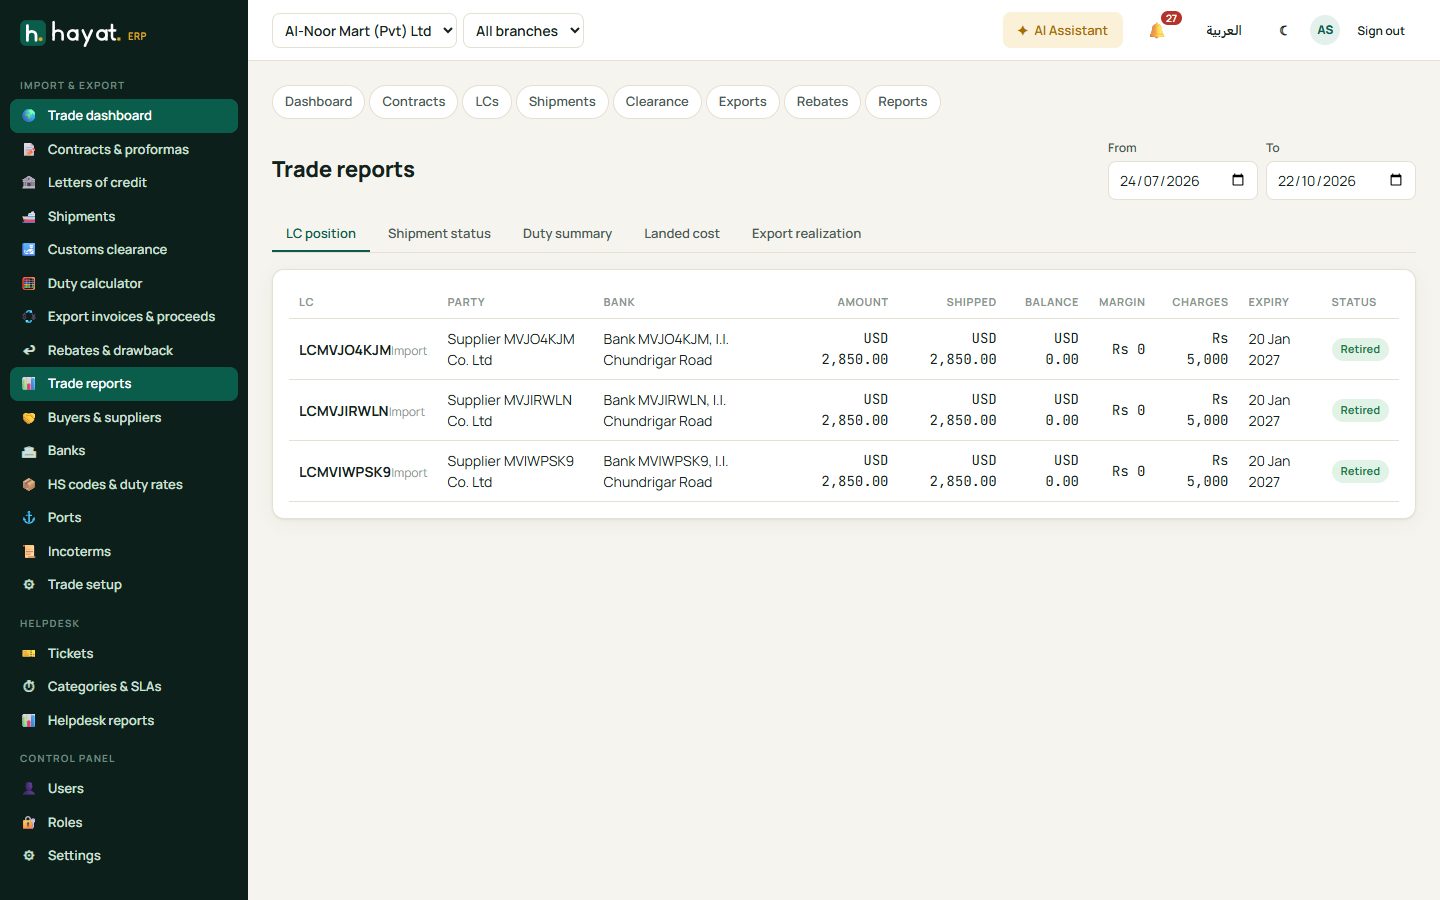This screenshot has height=900, width=1440.
Task: Switch to Shipment status tab
Action: tap(439, 233)
